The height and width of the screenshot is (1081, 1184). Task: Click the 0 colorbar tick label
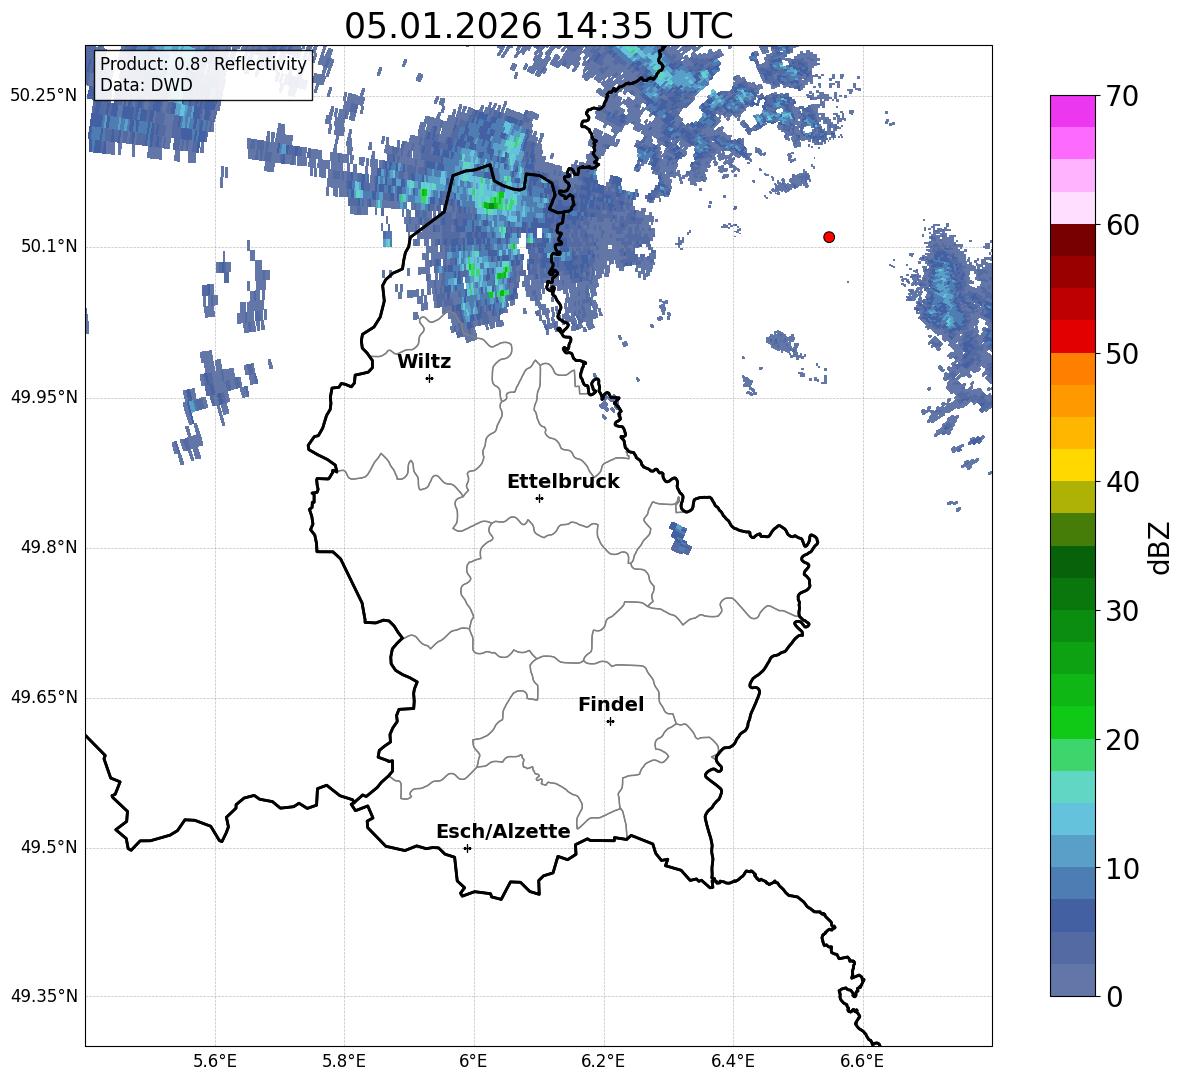tap(1114, 997)
